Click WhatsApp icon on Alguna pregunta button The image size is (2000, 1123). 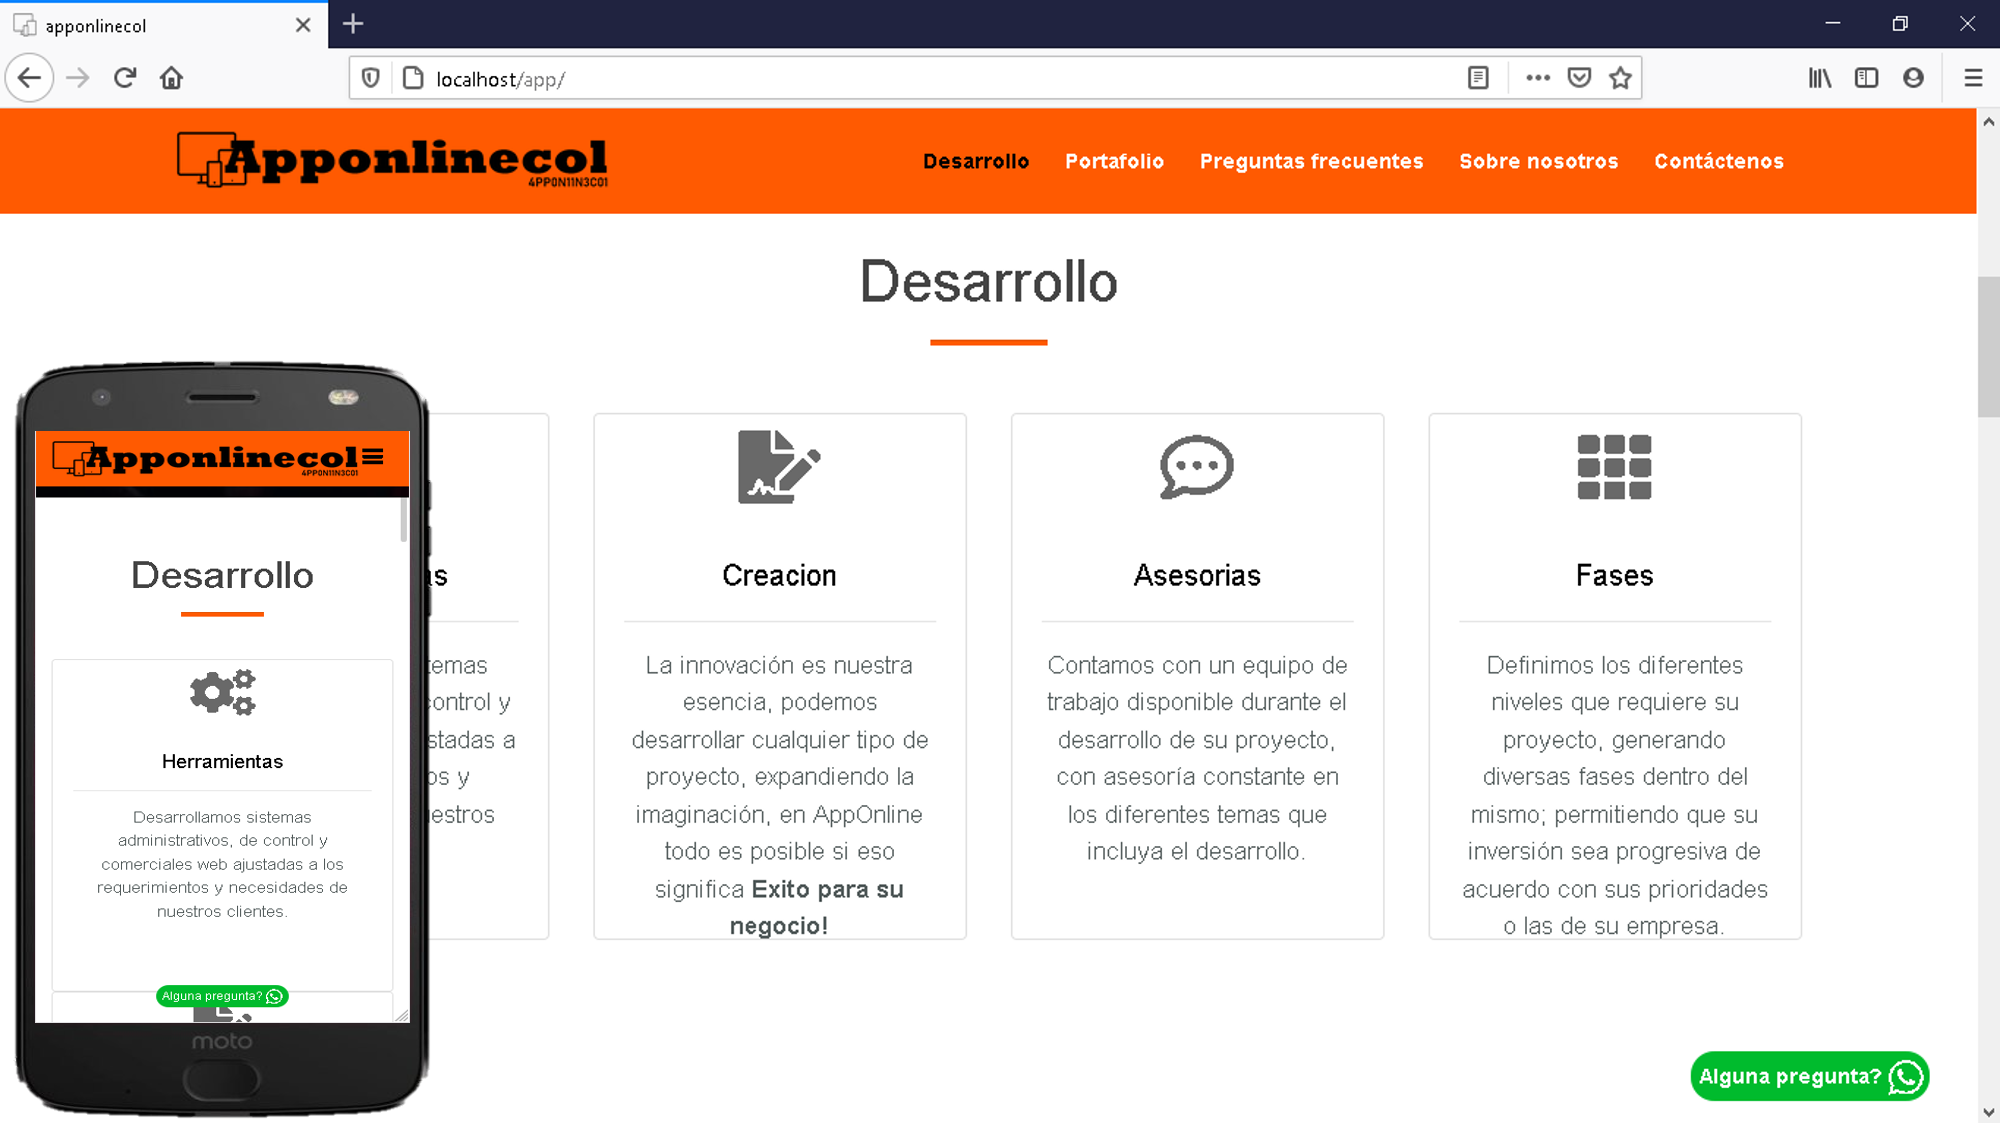point(1906,1077)
